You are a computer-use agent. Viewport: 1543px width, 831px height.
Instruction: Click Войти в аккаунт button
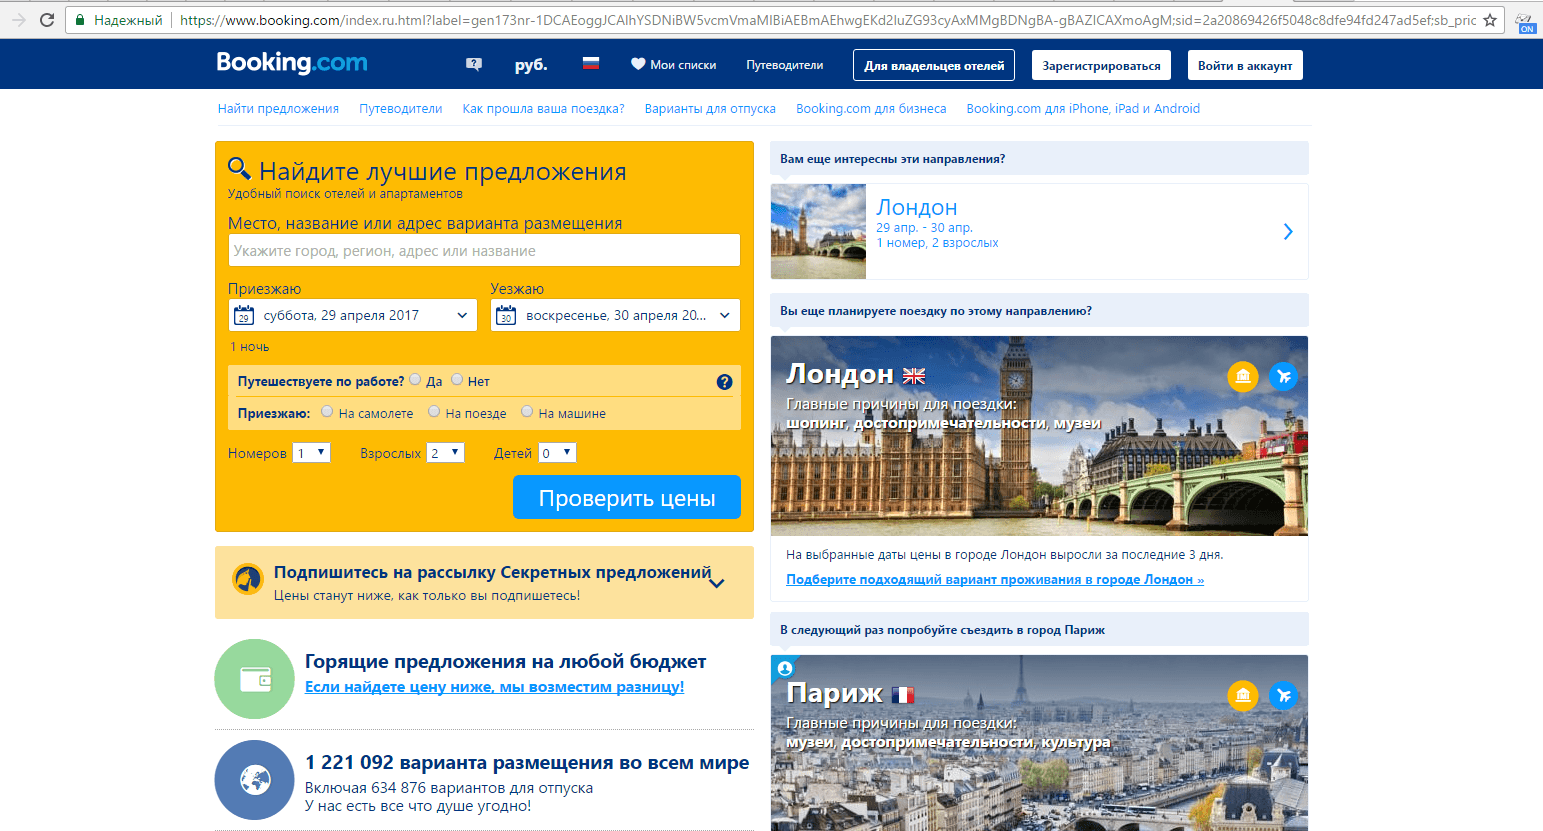click(1245, 66)
